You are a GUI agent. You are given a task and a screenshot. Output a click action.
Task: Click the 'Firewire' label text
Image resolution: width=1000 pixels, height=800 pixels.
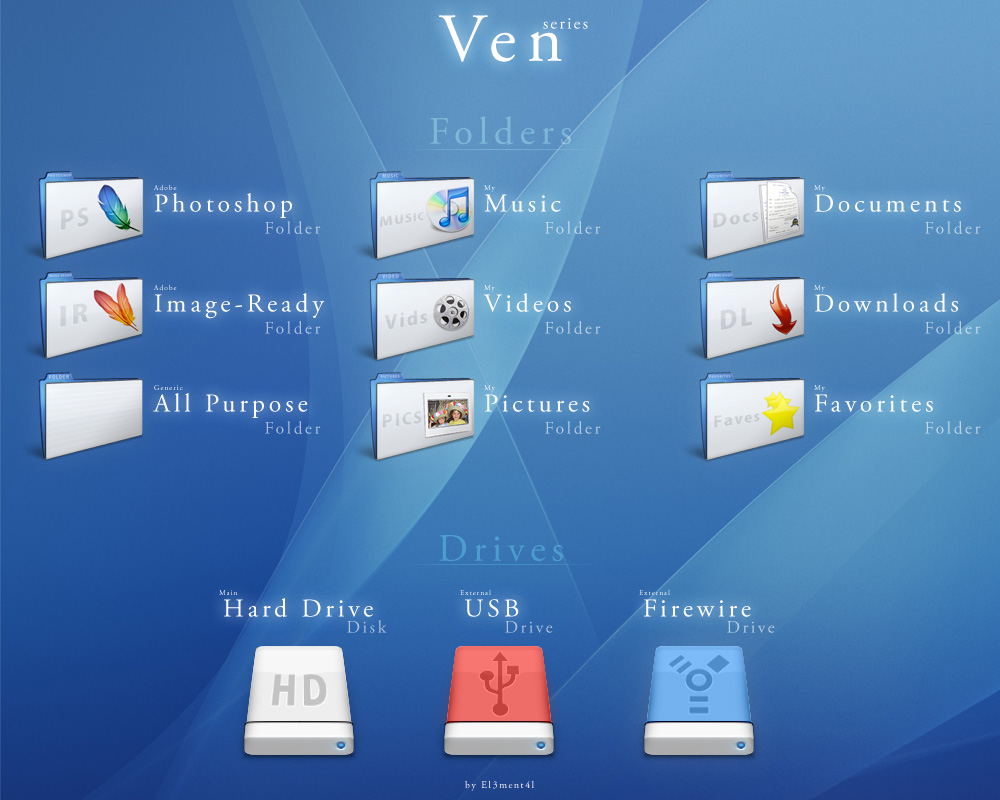click(698, 609)
